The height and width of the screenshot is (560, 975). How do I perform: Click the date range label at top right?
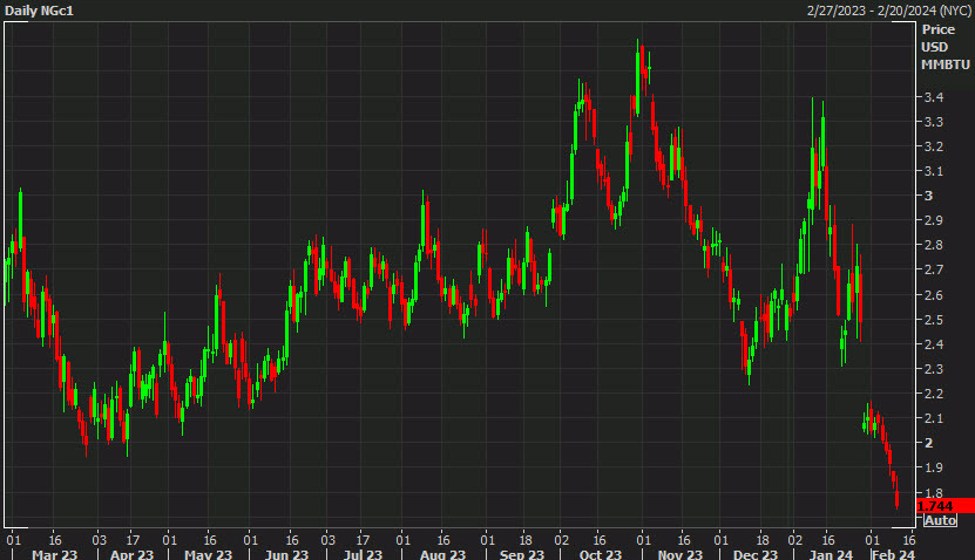(x=888, y=10)
